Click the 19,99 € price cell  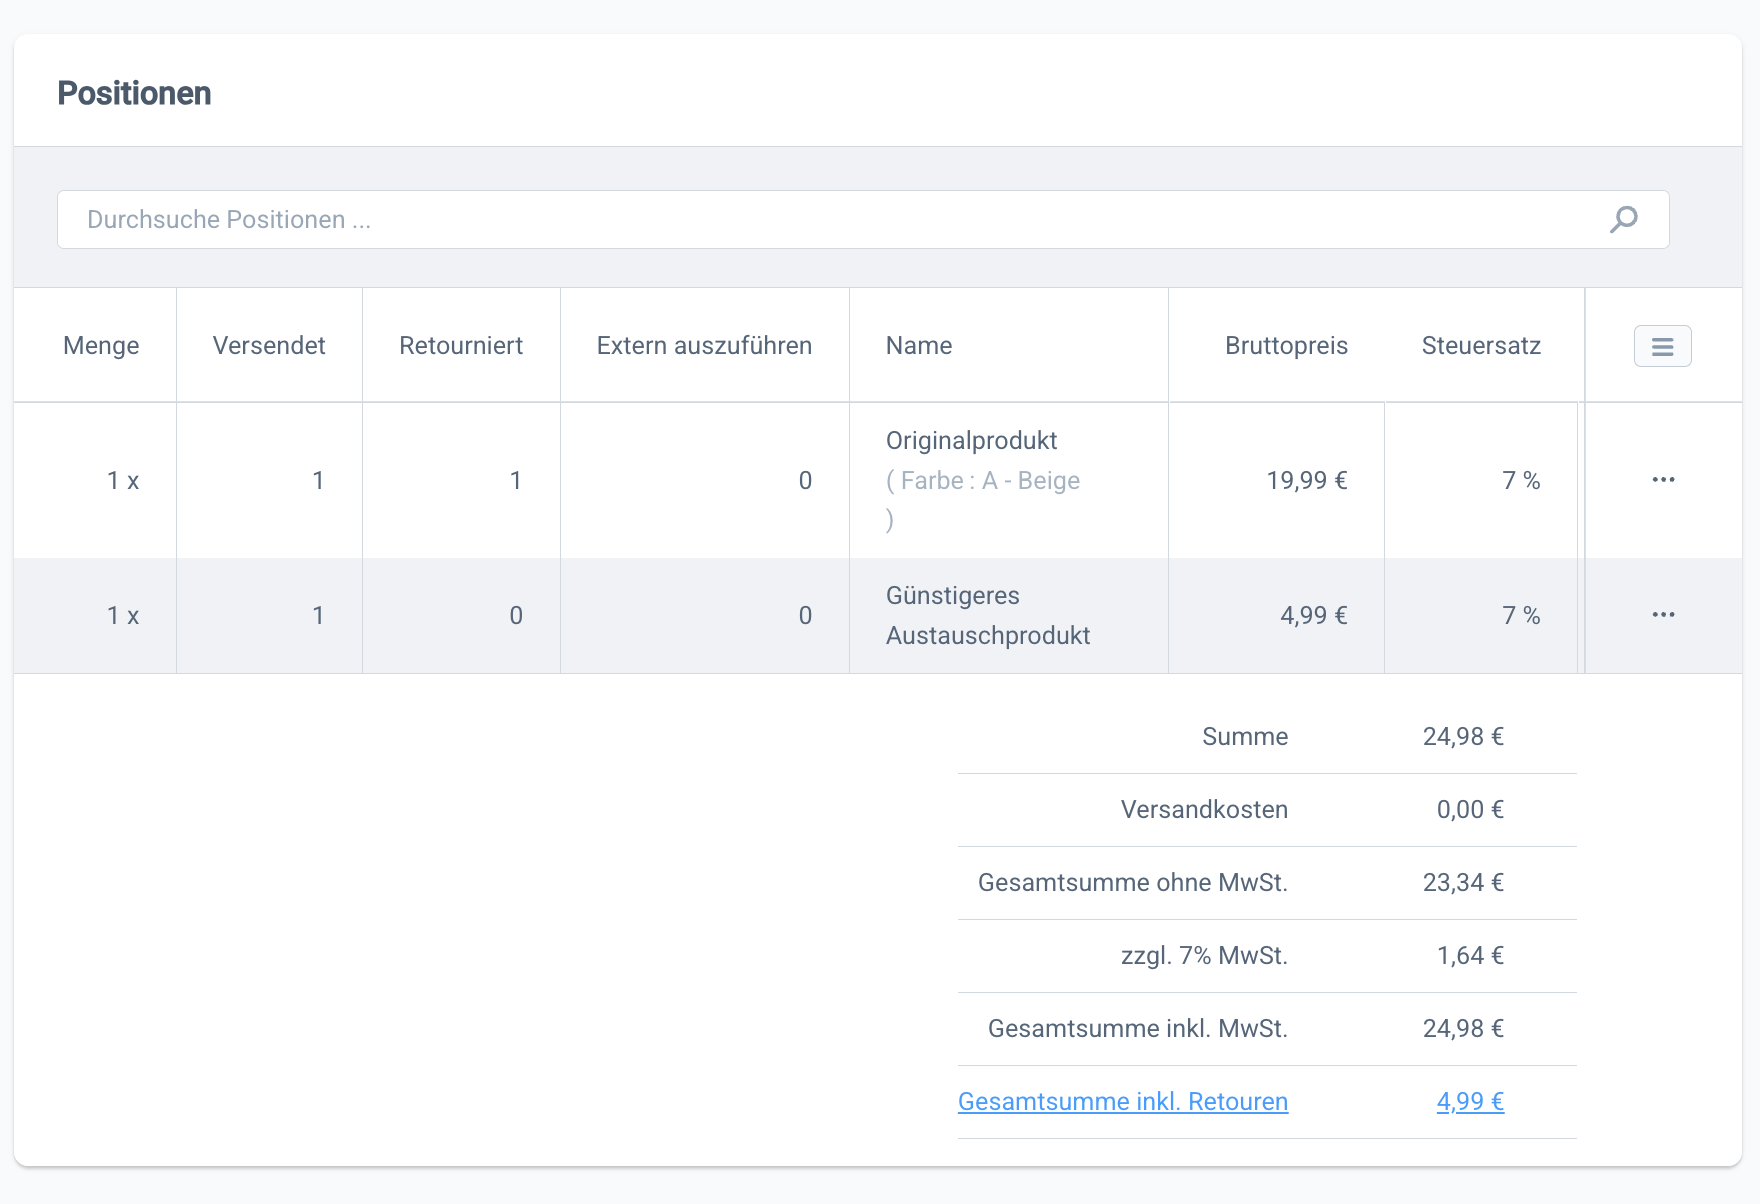pyautogui.click(x=1306, y=481)
